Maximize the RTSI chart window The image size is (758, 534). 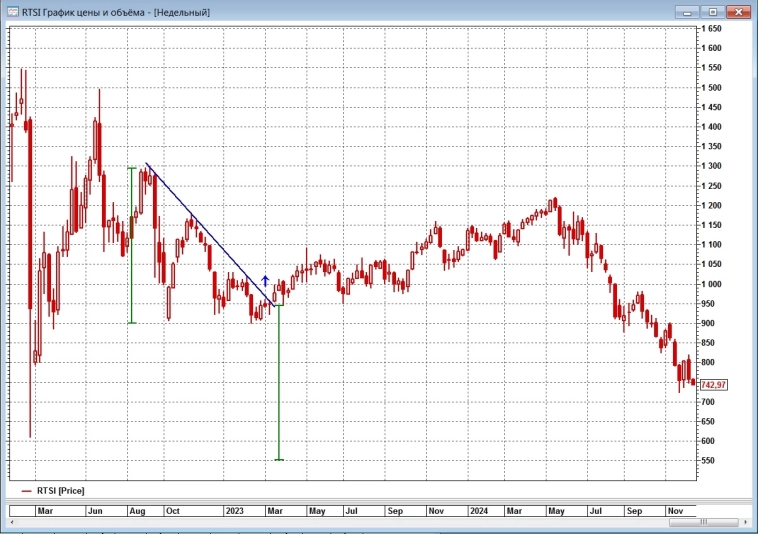(713, 12)
